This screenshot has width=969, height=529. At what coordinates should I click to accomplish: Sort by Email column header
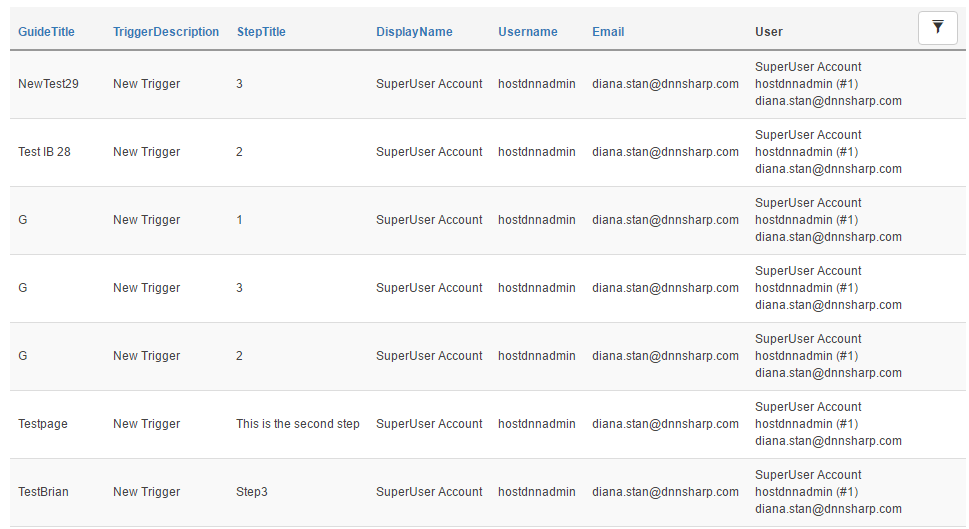pos(608,32)
